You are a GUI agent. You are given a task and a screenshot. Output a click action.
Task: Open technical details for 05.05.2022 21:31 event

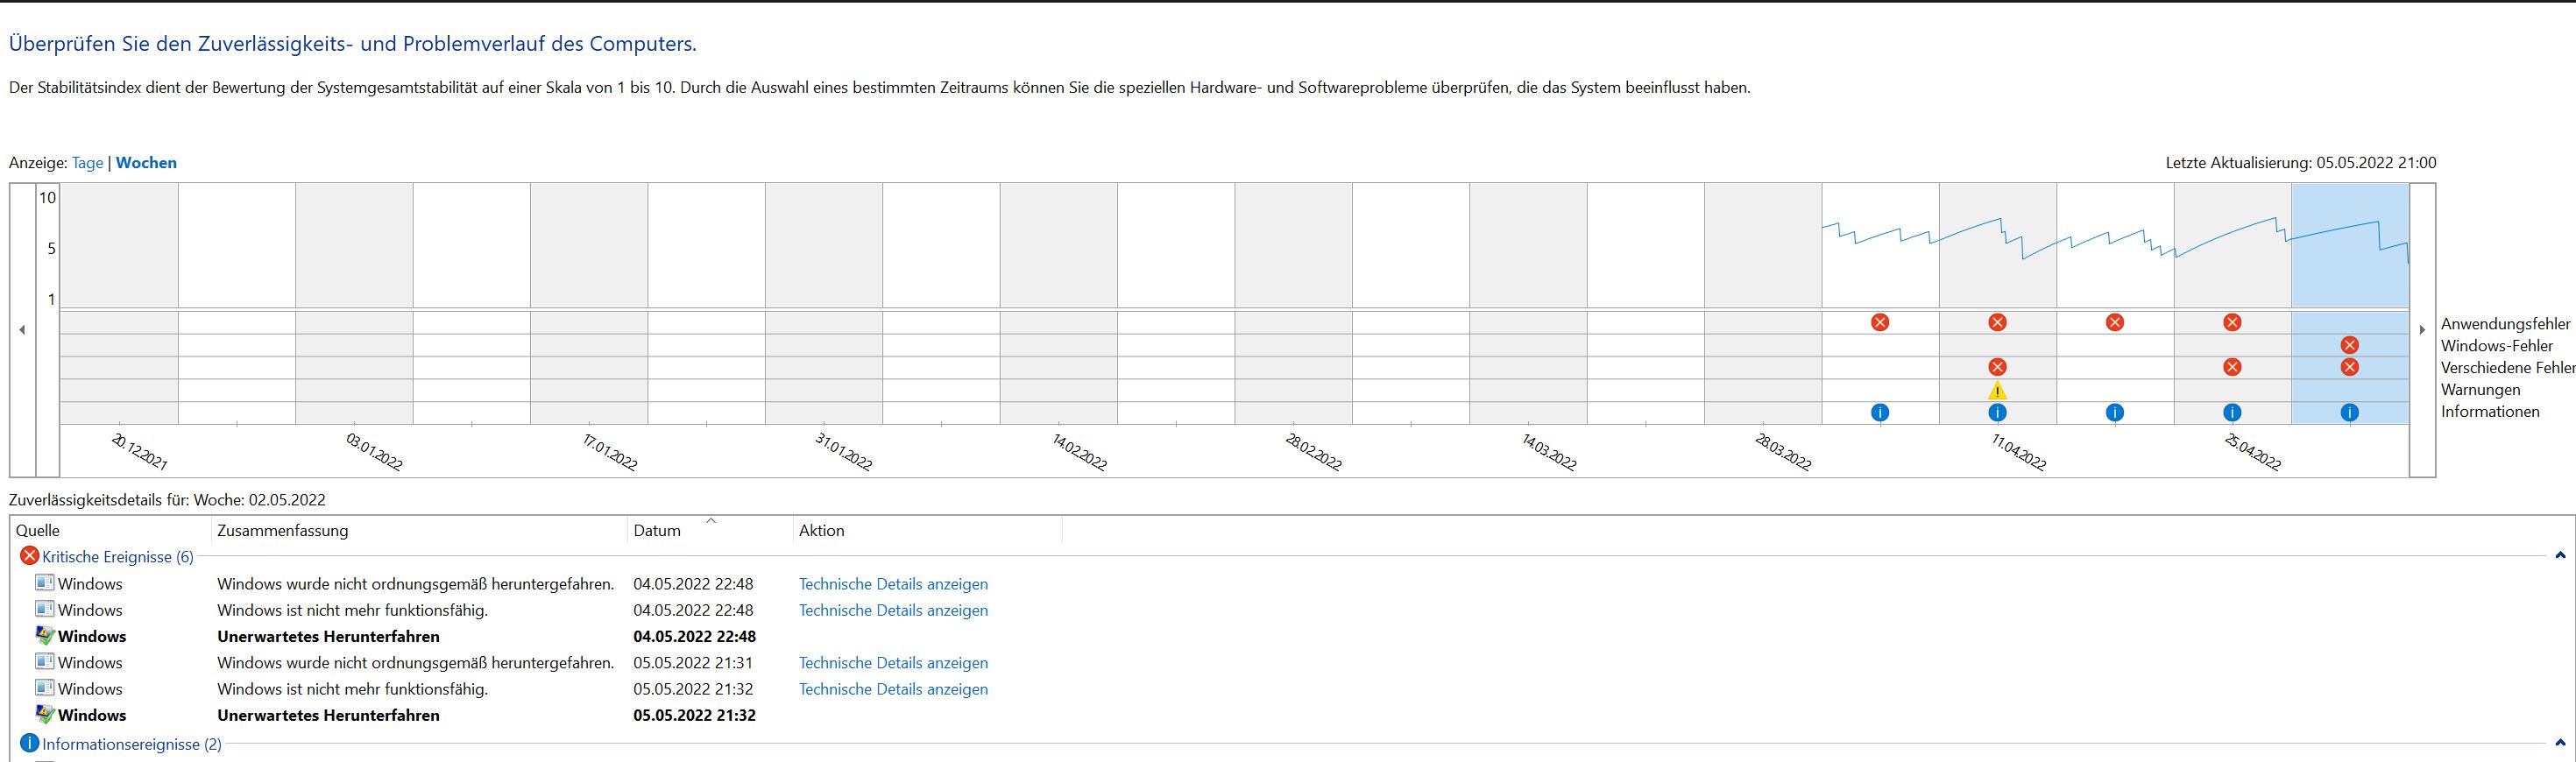[x=893, y=663]
